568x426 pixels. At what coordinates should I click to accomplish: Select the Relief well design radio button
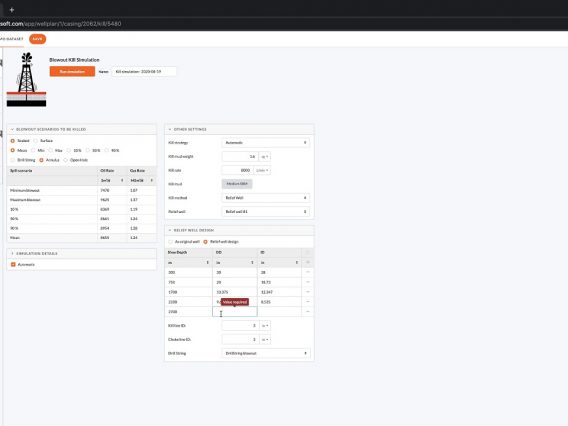205,242
